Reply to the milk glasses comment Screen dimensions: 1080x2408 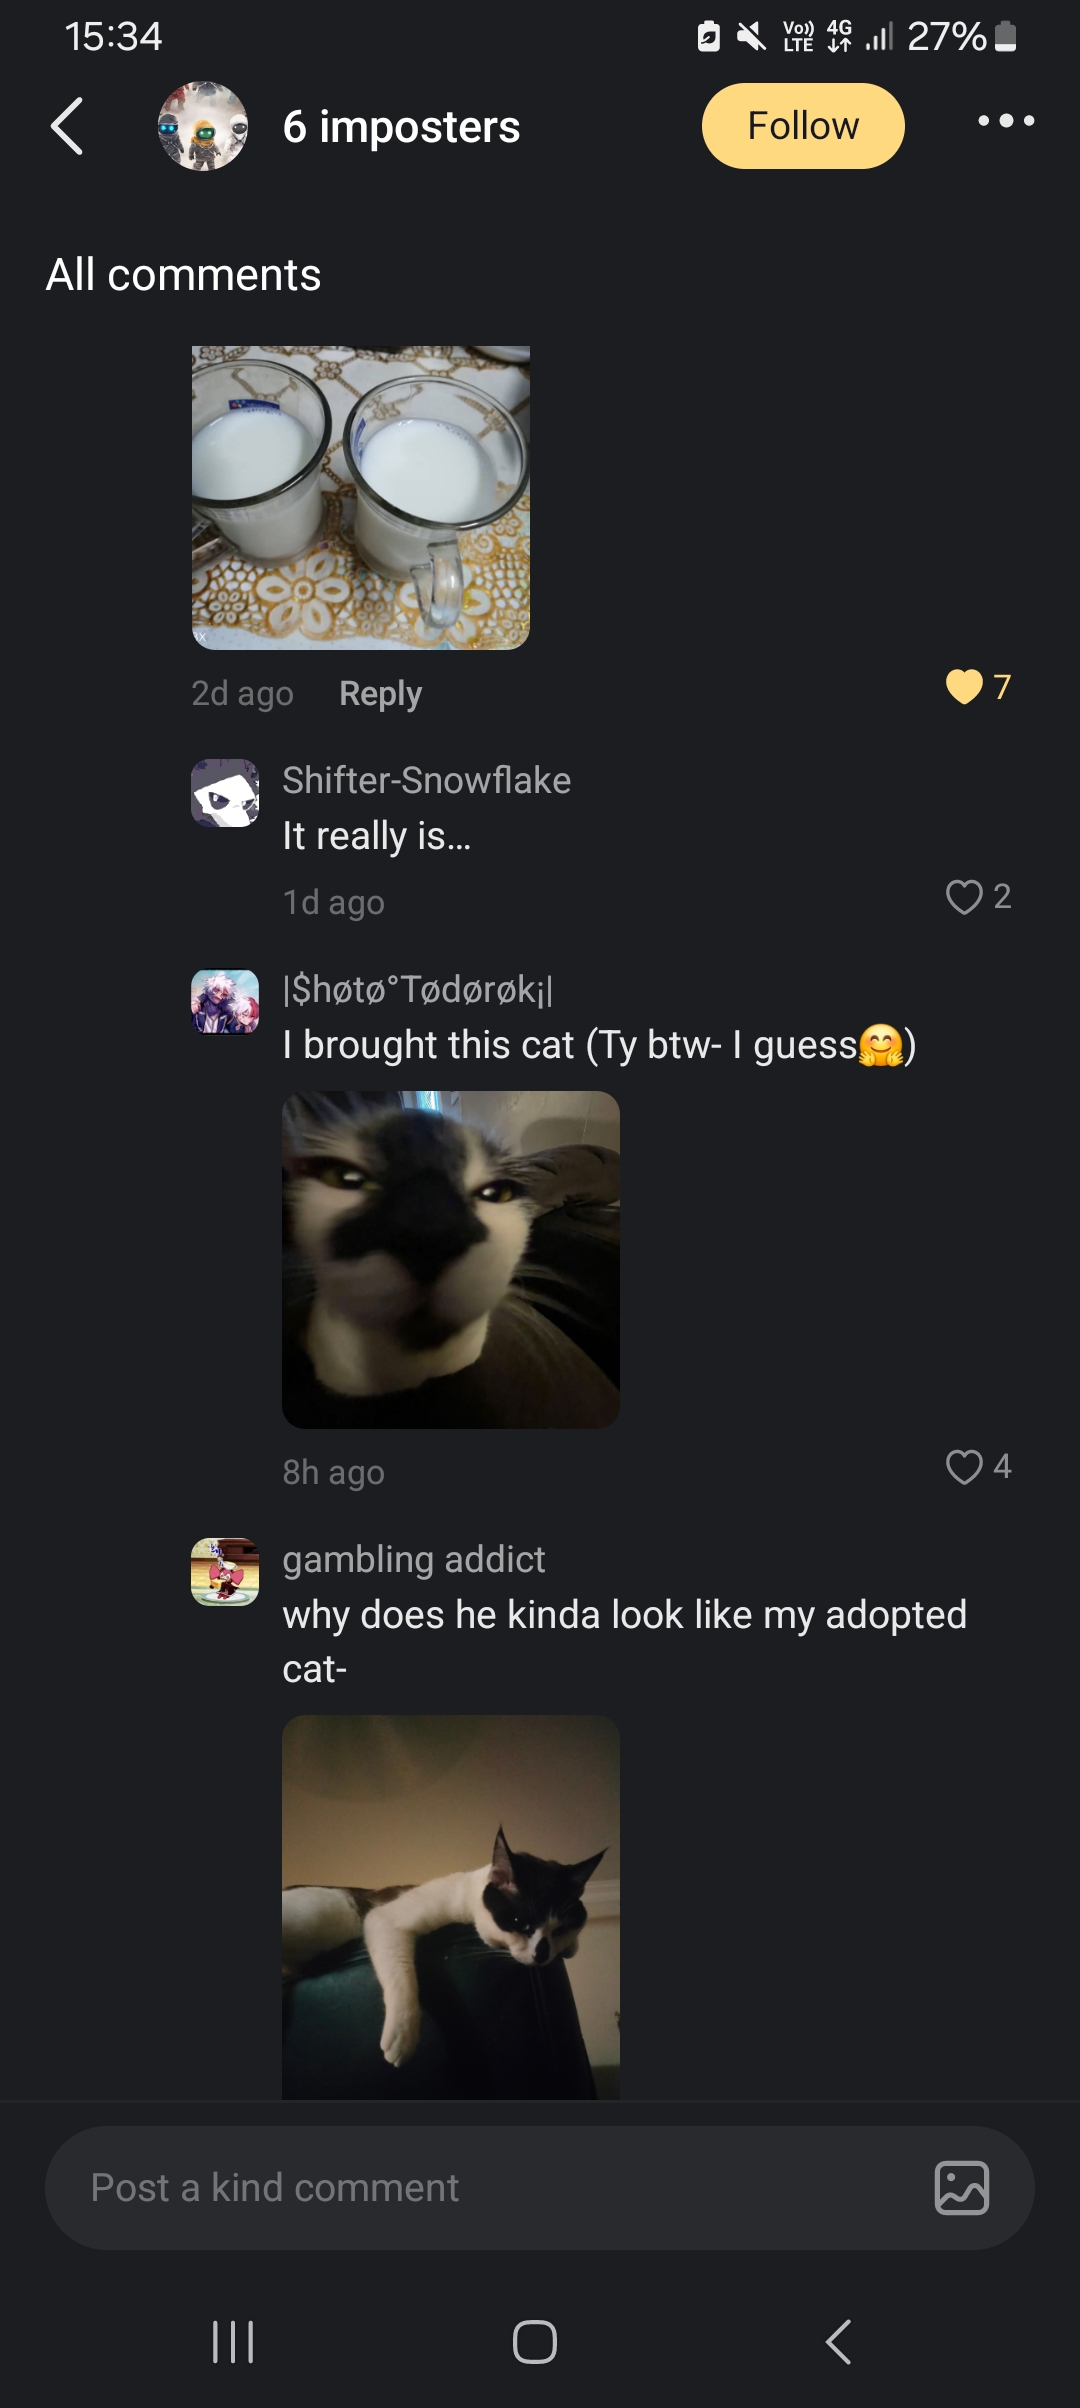pyautogui.click(x=380, y=693)
